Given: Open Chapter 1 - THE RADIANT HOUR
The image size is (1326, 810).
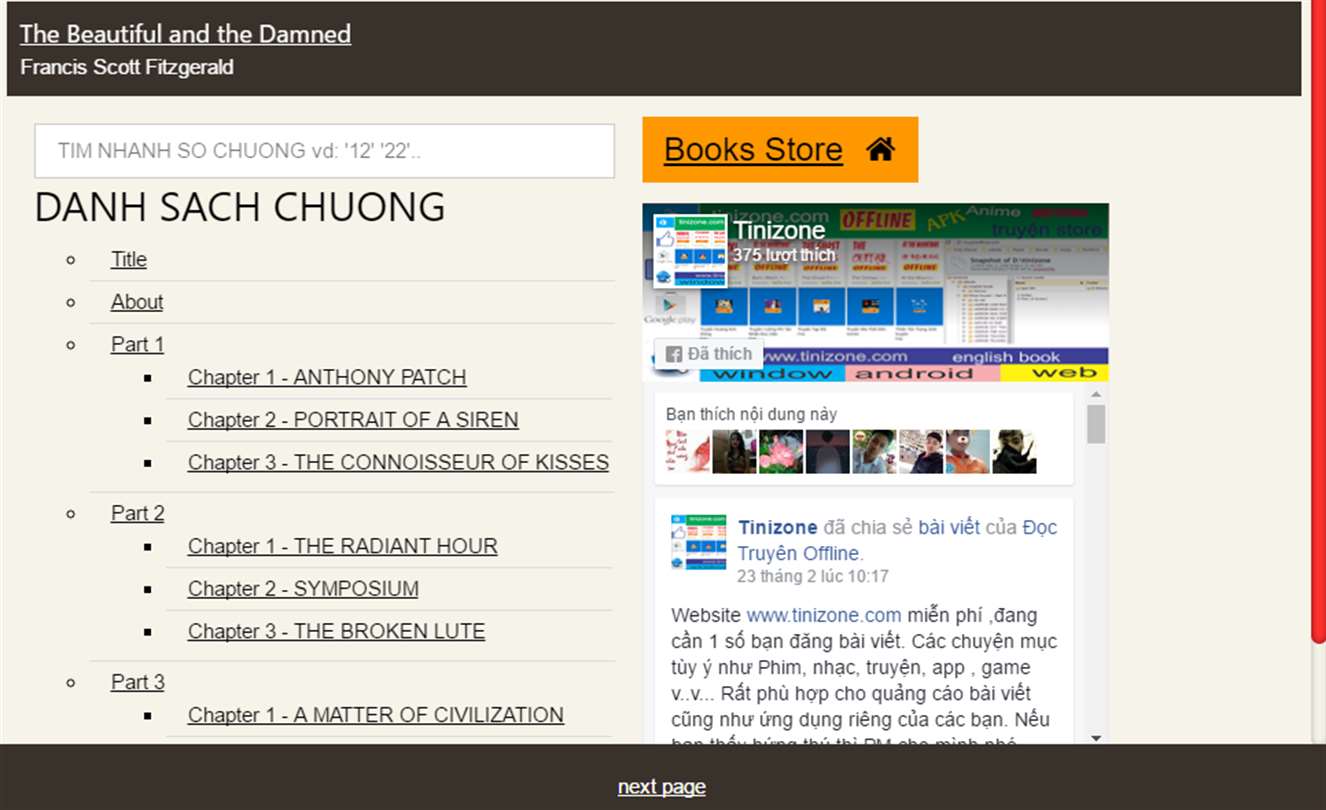Looking at the screenshot, I should click(343, 546).
